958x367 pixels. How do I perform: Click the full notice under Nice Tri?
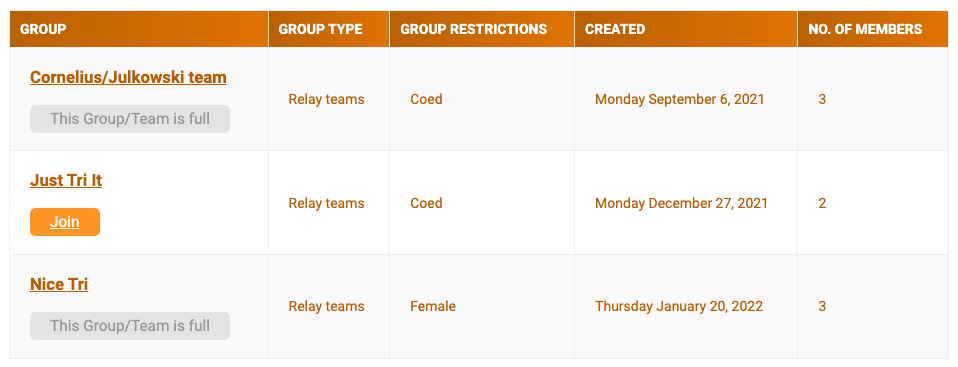point(130,325)
